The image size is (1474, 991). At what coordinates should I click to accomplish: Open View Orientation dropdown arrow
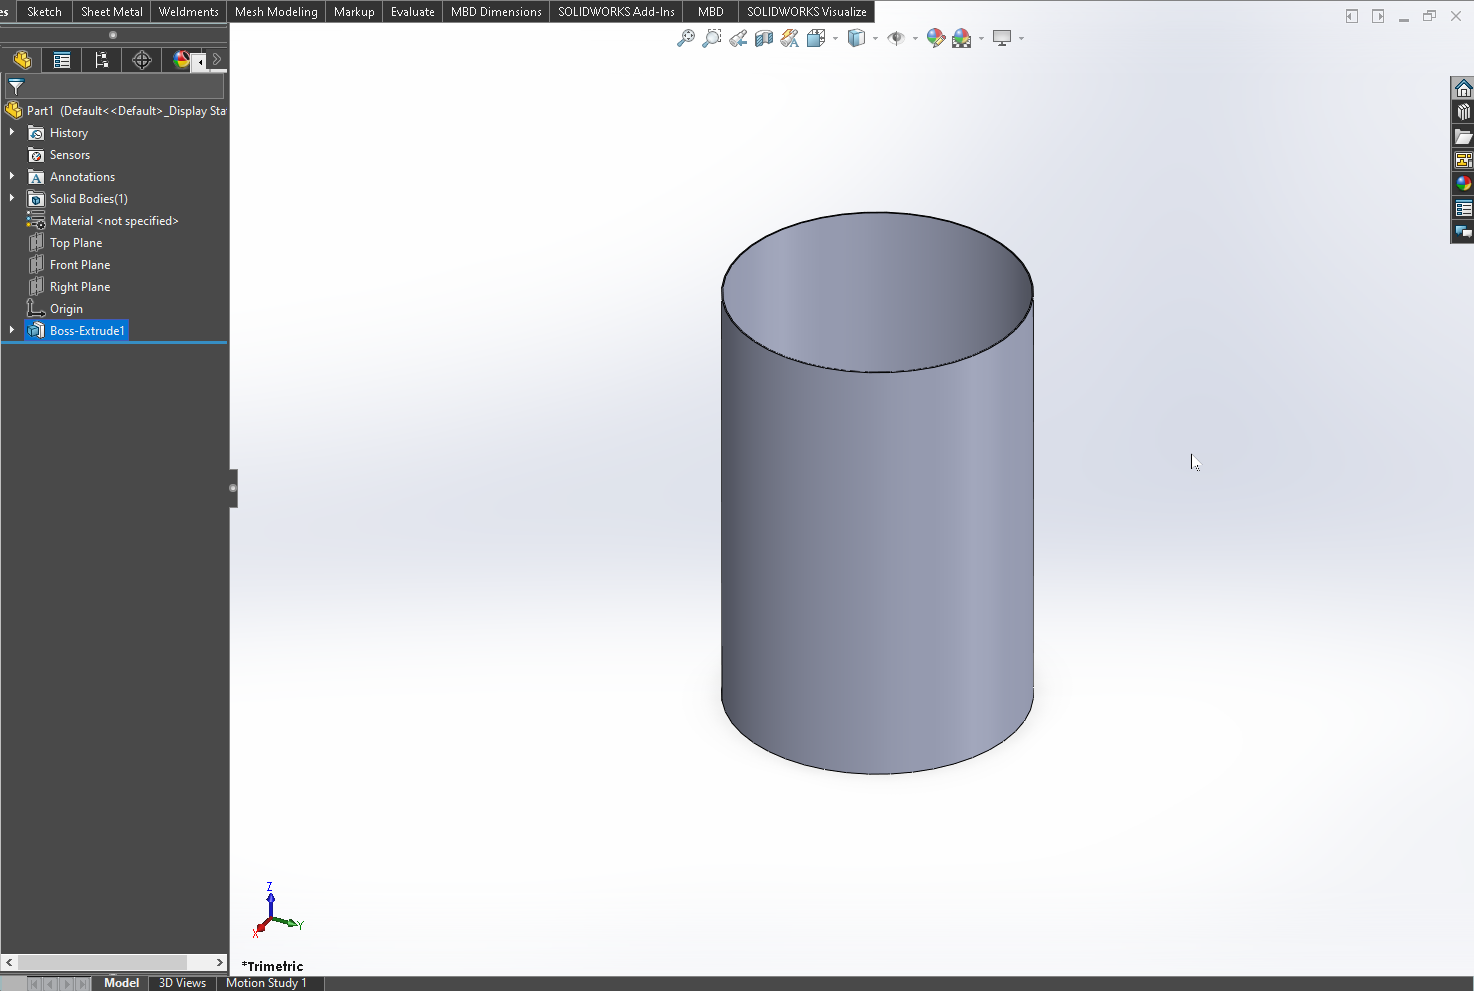click(x=835, y=39)
